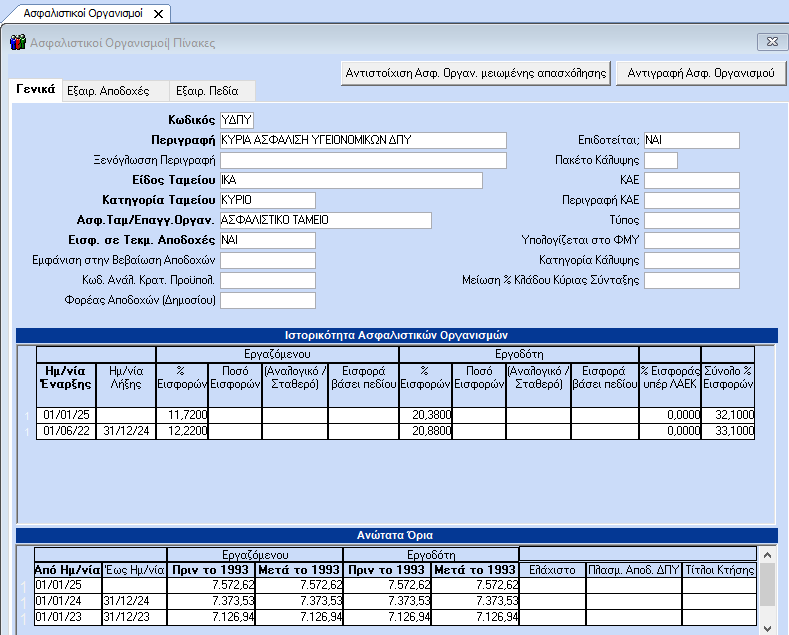
Task: Click total contributions value 33,1000
Action: [728, 431]
